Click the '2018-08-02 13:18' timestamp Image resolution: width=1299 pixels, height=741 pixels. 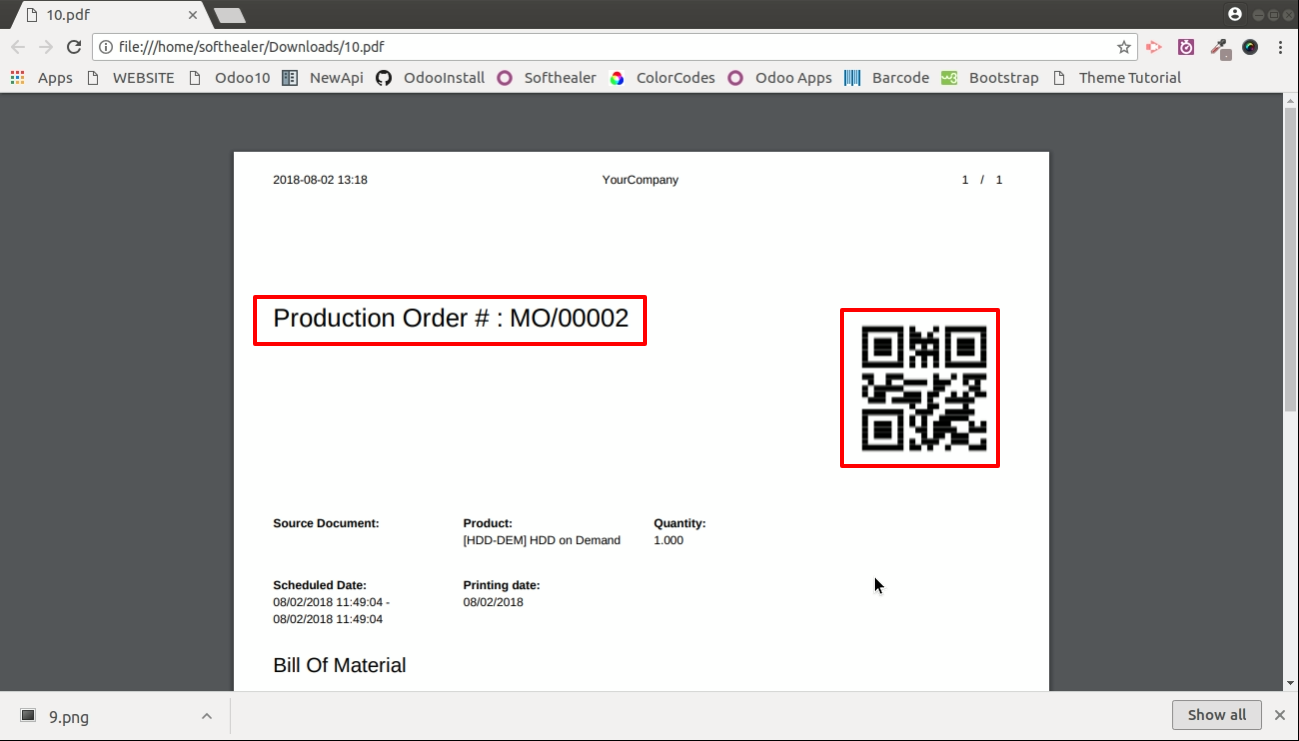coord(320,180)
